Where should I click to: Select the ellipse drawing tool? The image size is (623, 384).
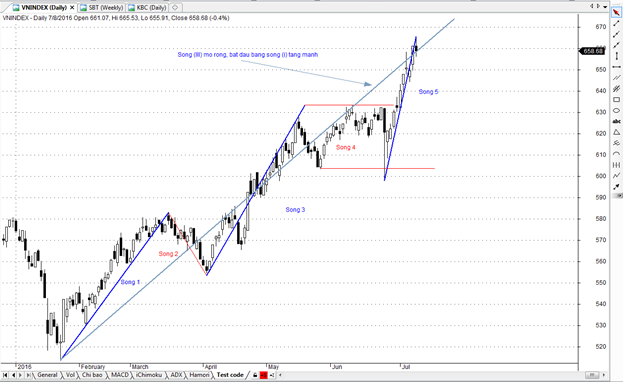(616, 111)
